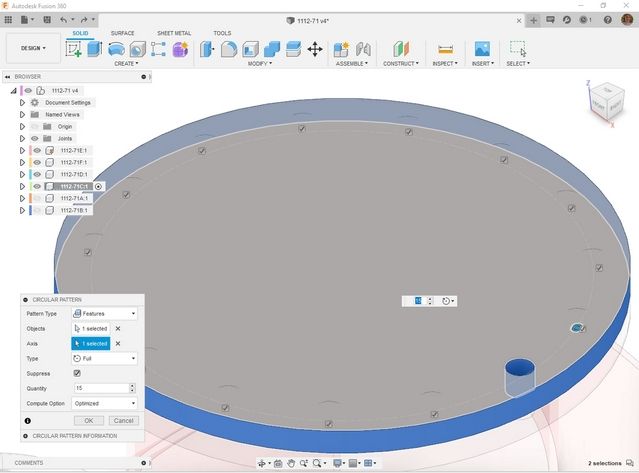The width and height of the screenshot is (639, 473).
Task: Toggle visibility of the Joints folder
Action: [x=35, y=139]
